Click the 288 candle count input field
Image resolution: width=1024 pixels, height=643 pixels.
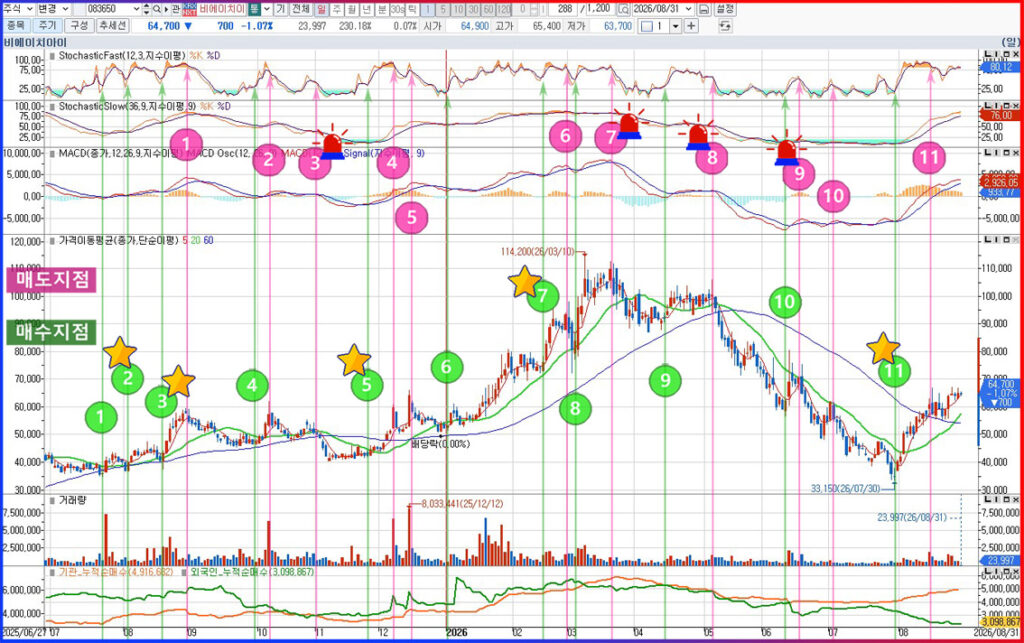[x=563, y=9]
